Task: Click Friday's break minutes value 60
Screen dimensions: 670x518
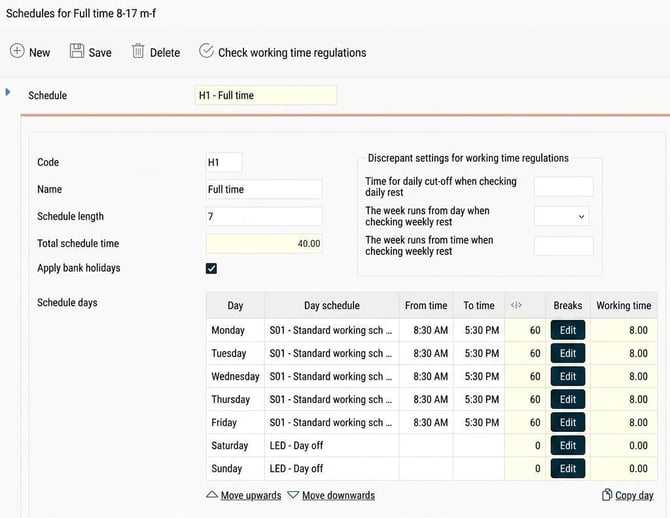Action: point(525,422)
